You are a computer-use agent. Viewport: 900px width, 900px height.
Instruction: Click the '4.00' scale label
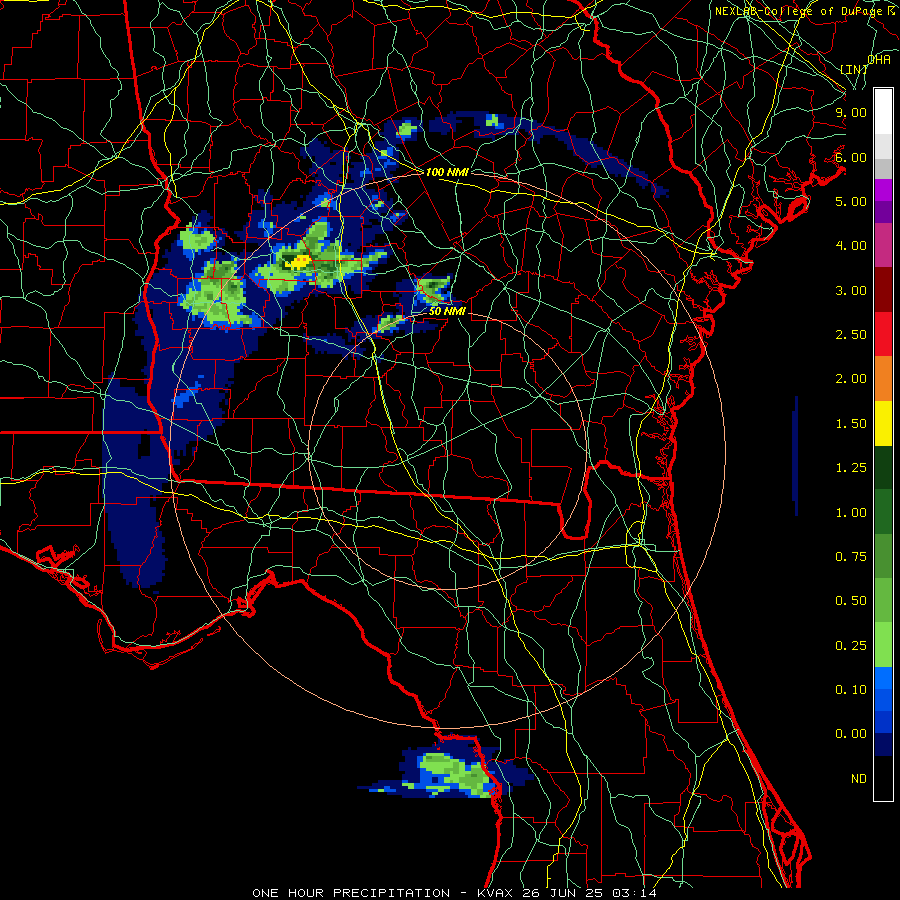pyautogui.click(x=851, y=246)
